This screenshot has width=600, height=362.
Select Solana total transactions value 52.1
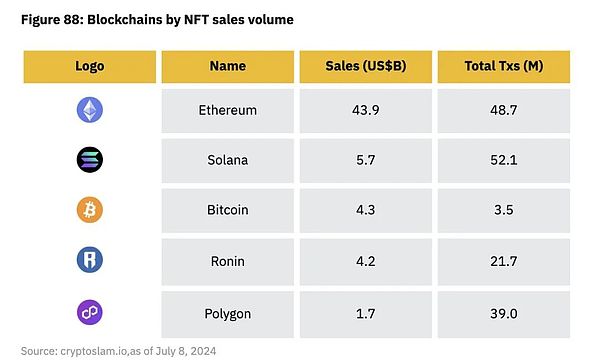coord(504,160)
